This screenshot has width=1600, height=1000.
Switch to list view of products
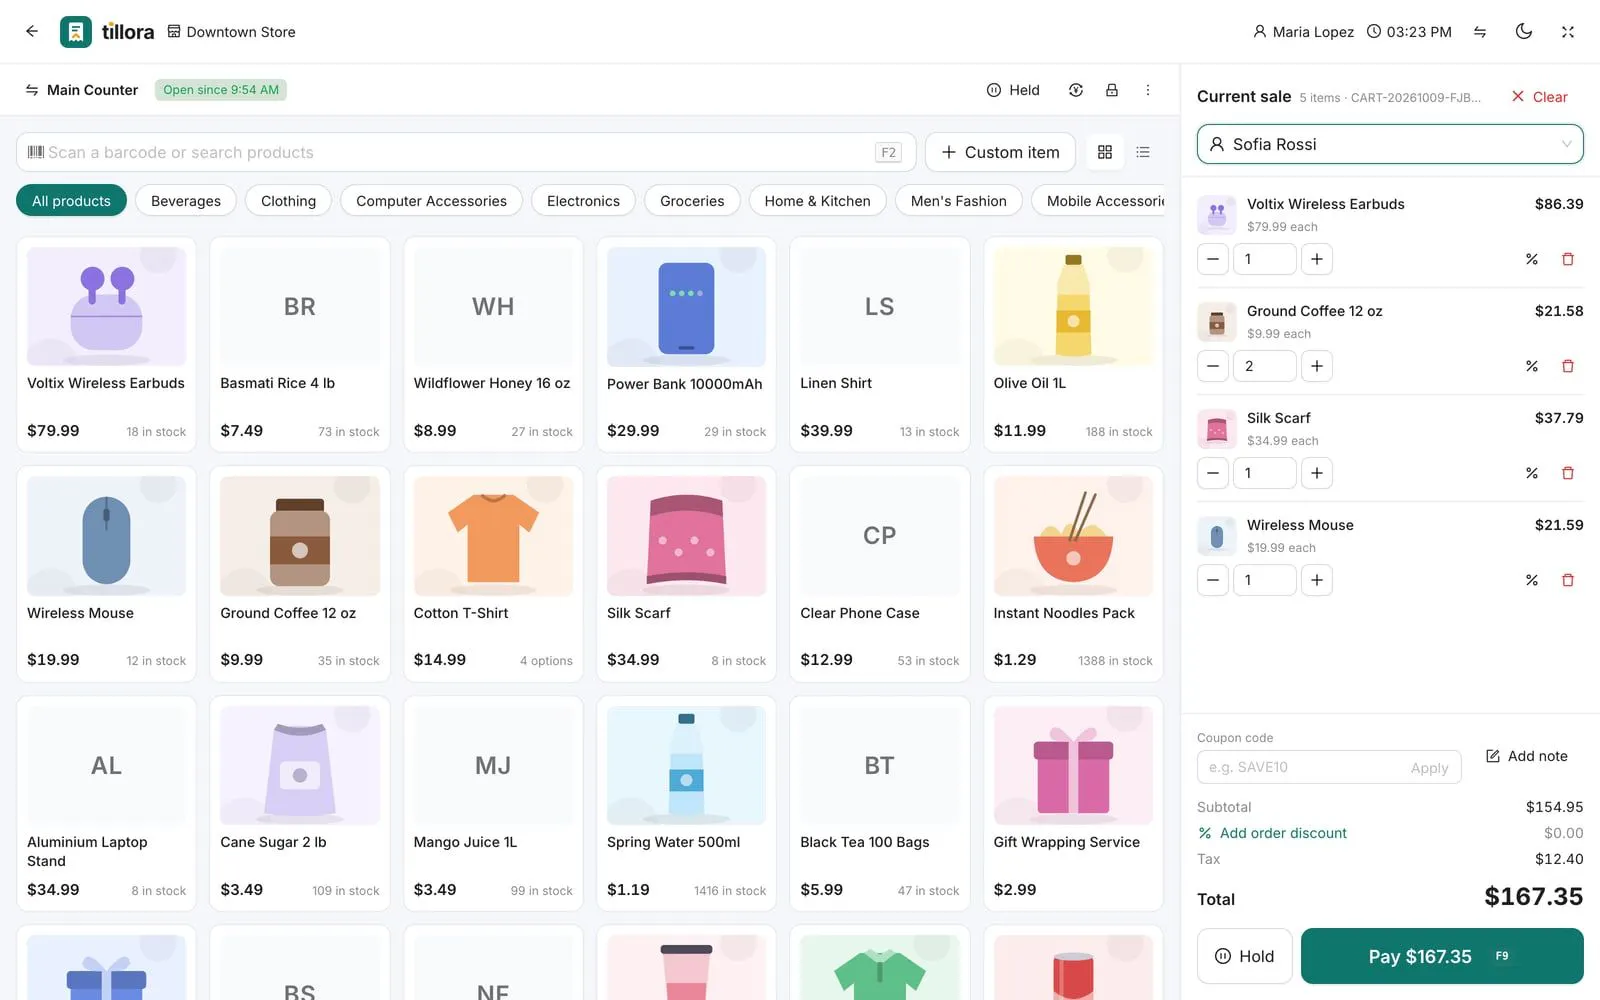(x=1143, y=152)
